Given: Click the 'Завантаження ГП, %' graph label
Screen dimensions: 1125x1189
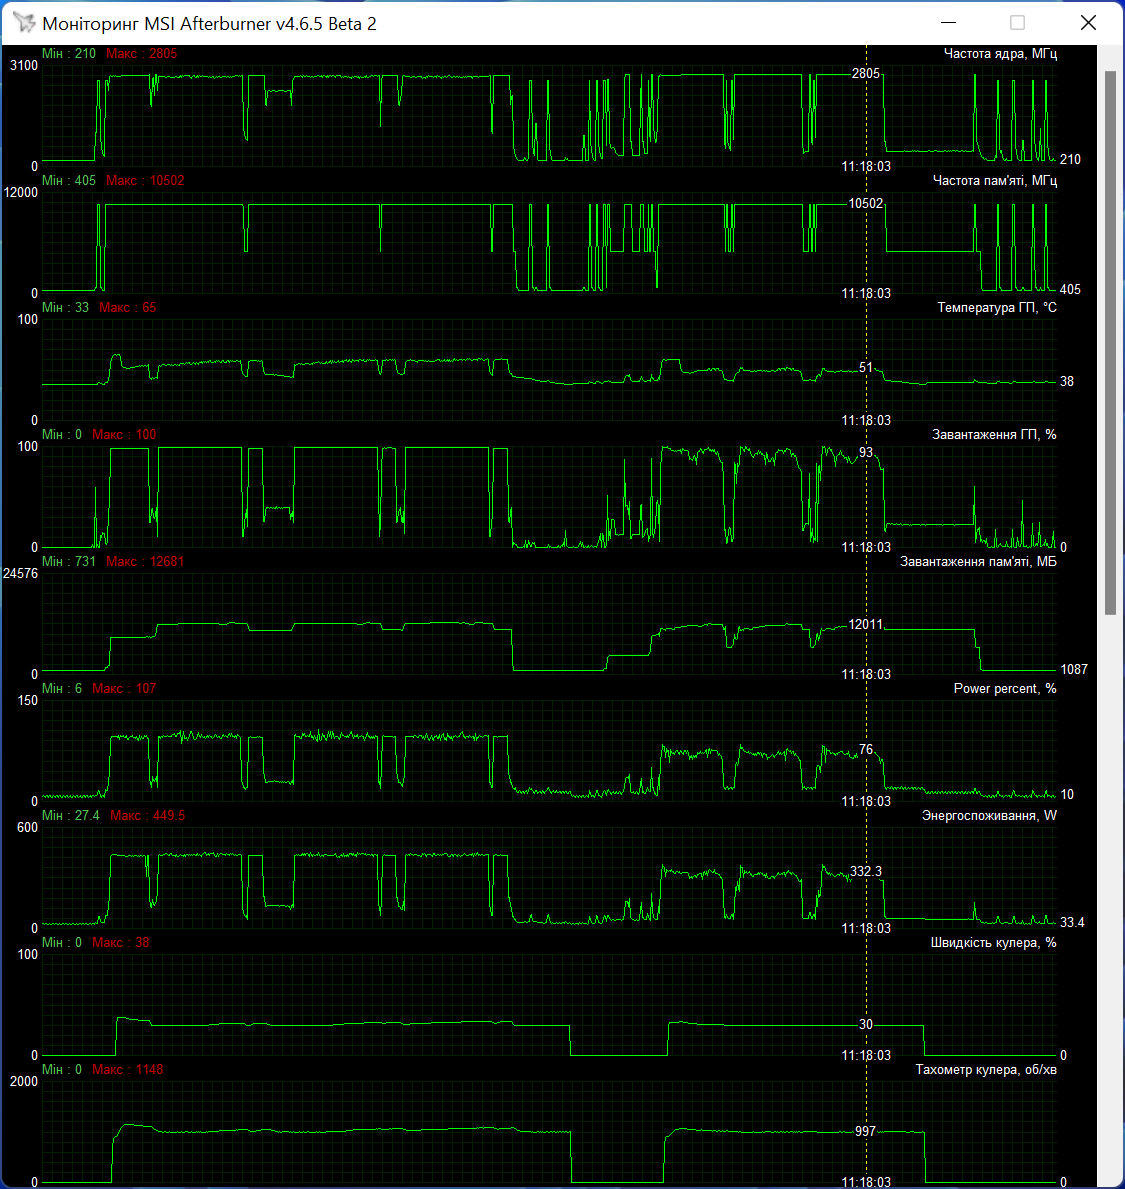Looking at the screenshot, I should point(994,435).
